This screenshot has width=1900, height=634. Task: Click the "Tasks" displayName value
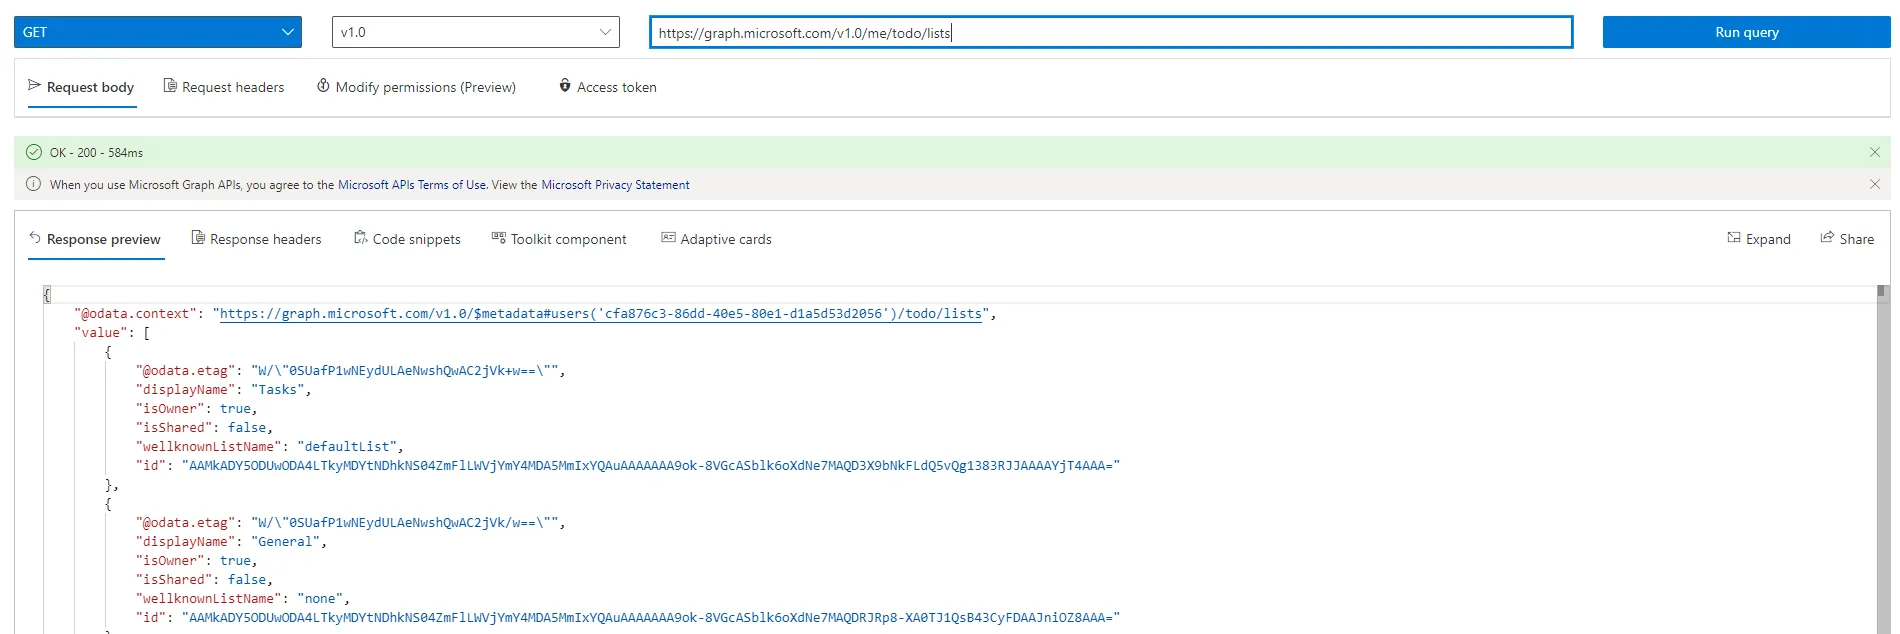278,390
